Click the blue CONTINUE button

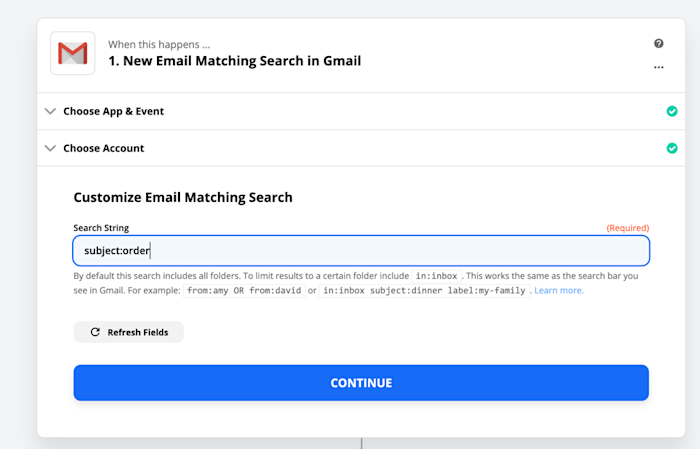[x=361, y=383]
